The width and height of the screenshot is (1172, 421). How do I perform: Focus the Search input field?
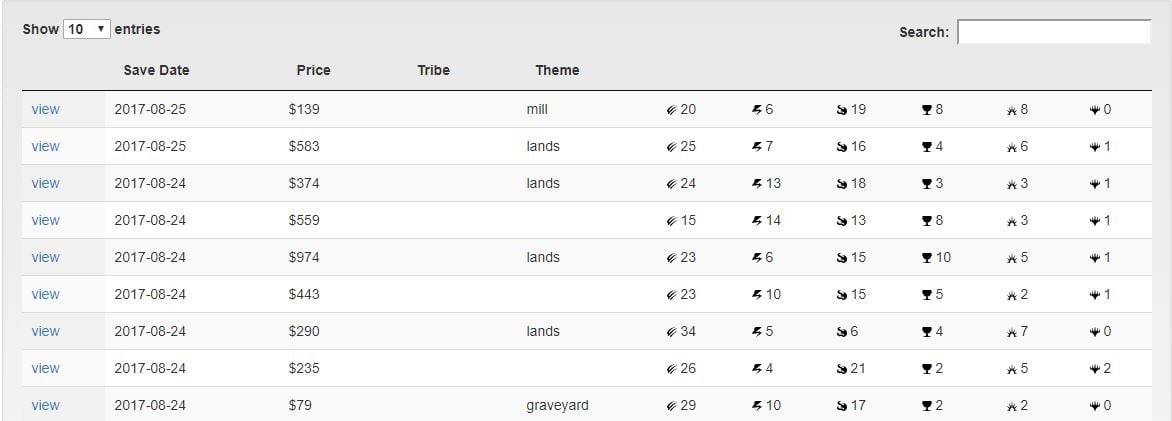click(x=1054, y=32)
